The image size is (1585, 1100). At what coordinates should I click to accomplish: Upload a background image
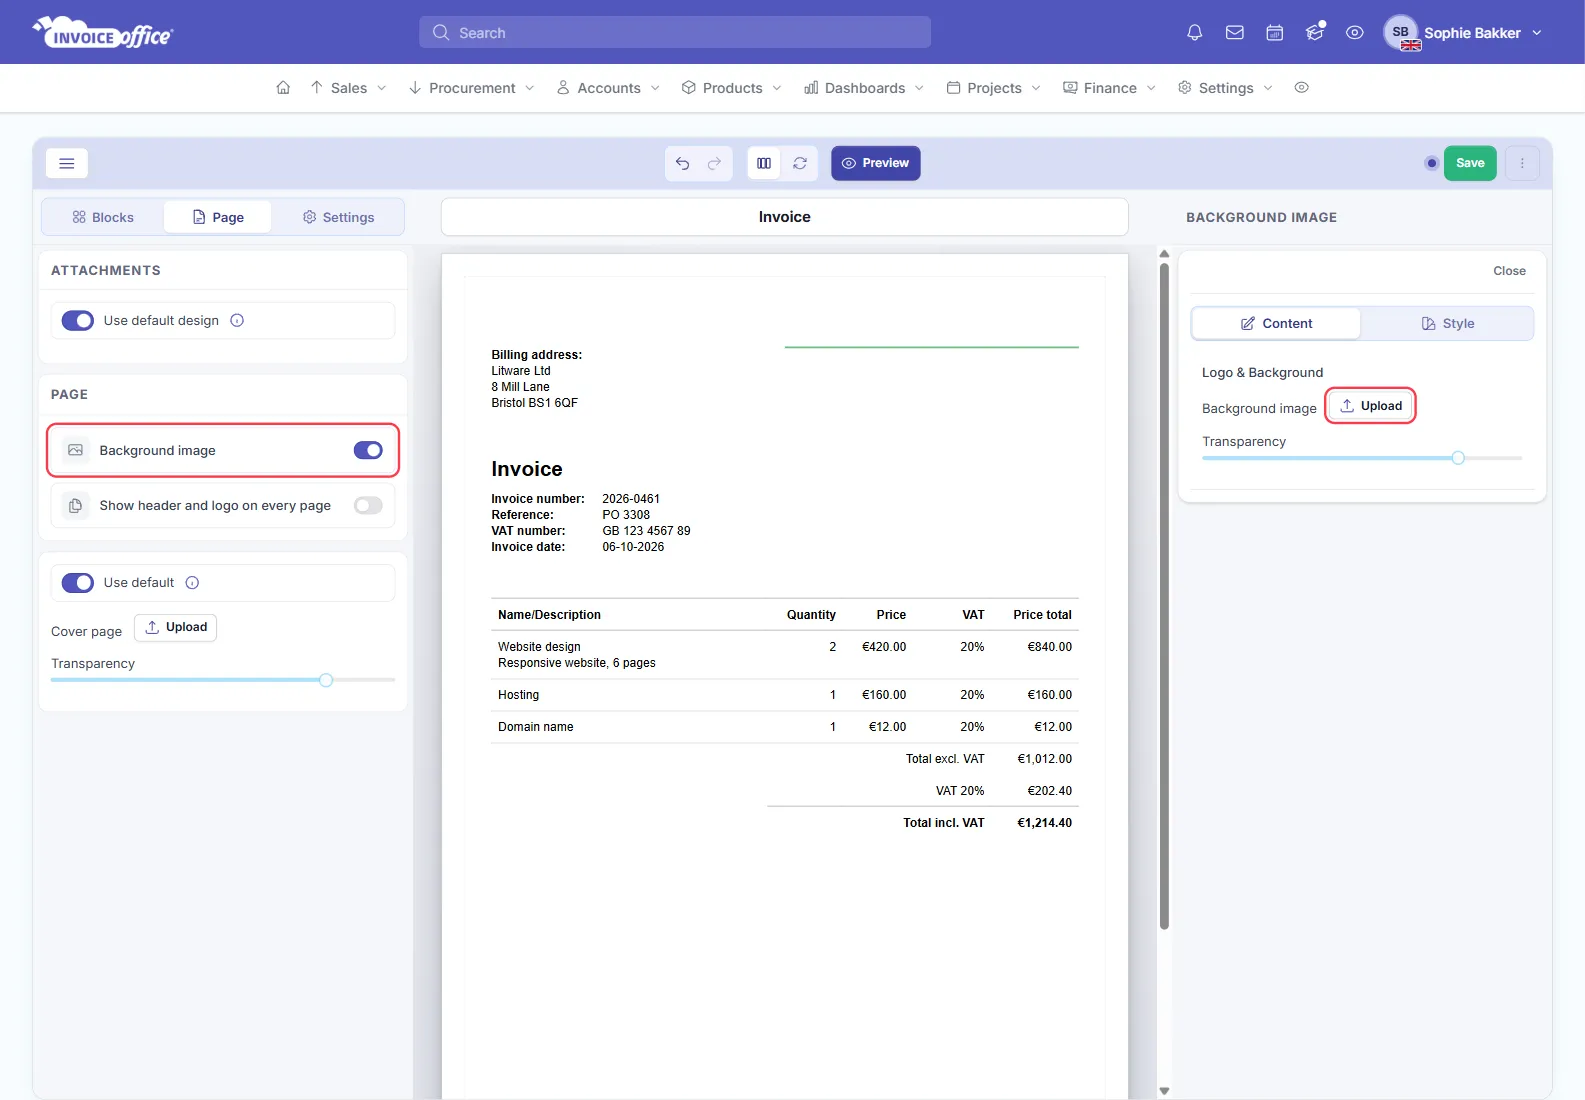point(1371,406)
